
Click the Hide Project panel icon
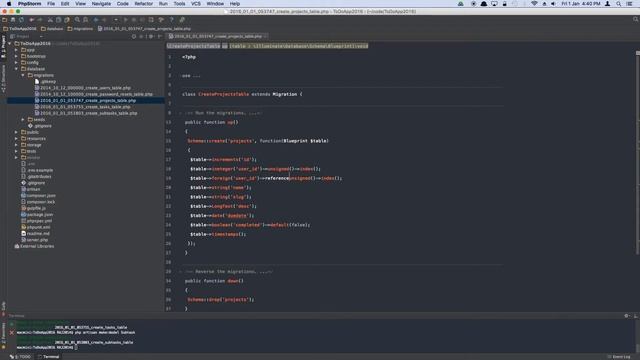(x=160, y=36)
